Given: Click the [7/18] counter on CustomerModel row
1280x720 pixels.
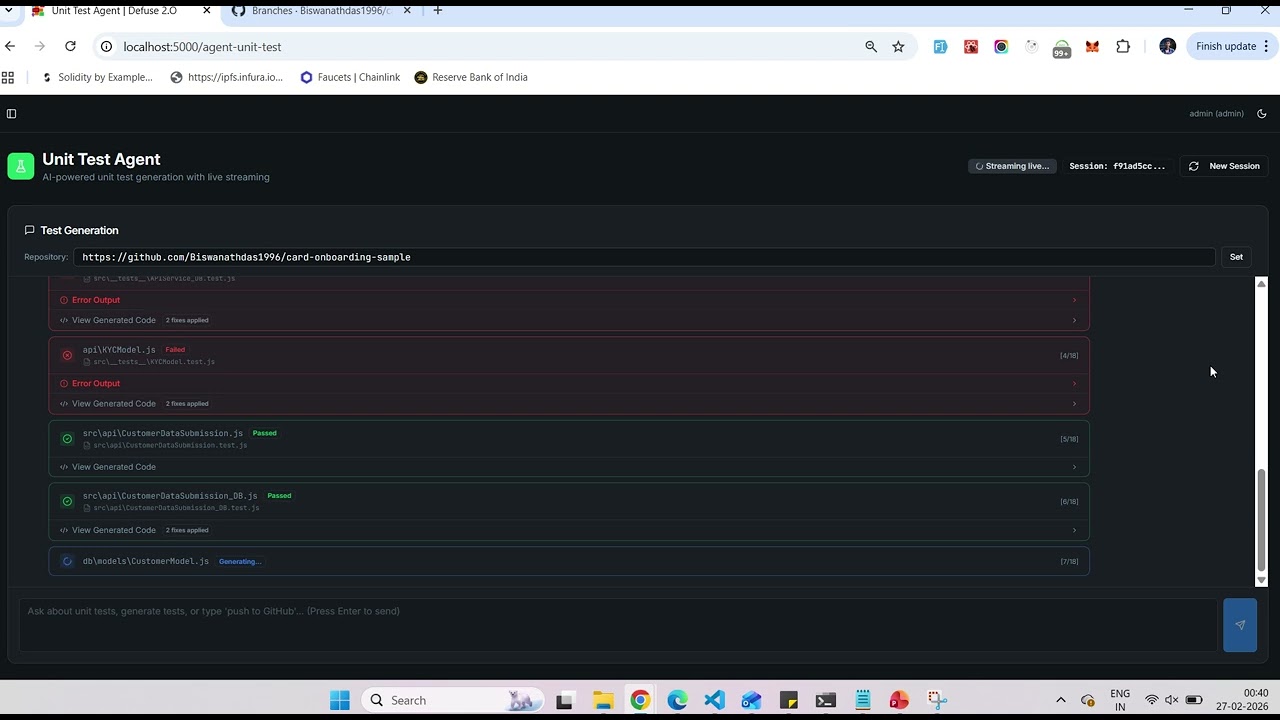Looking at the screenshot, I should pos(1069,561).
